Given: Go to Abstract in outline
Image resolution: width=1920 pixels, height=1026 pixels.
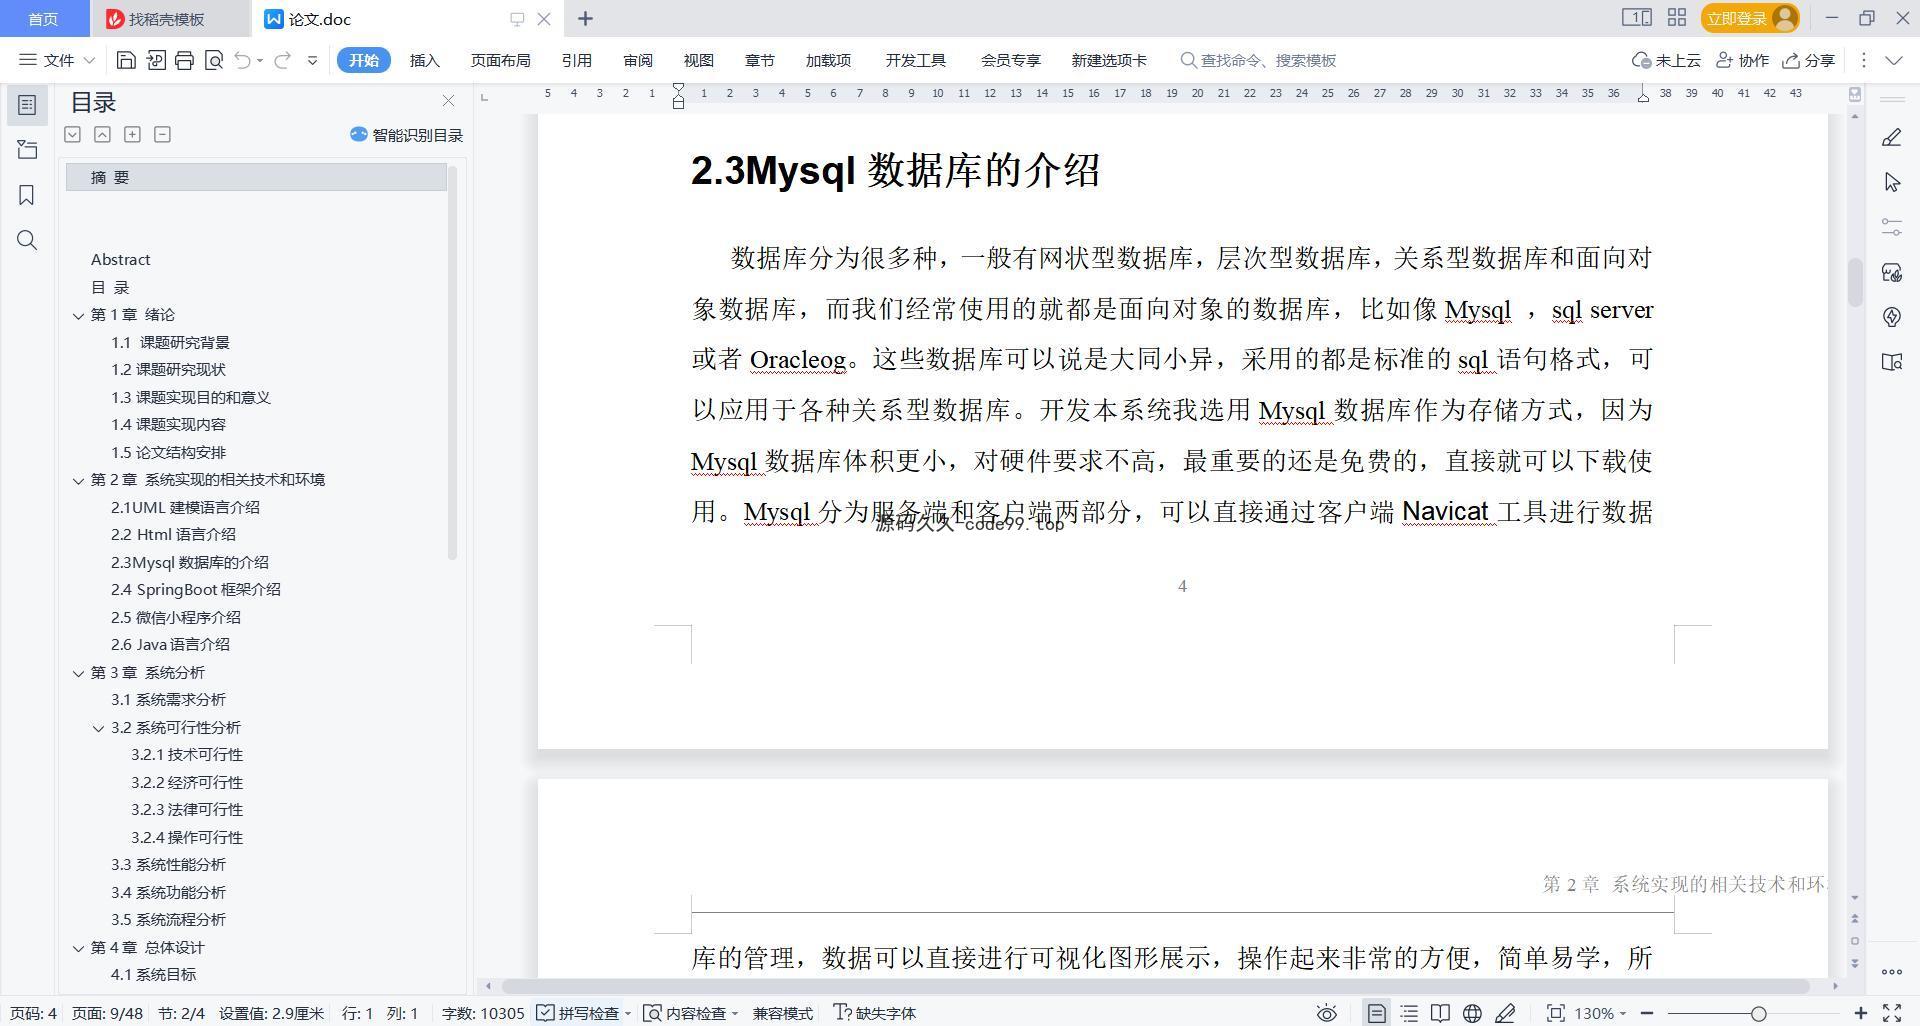Looking at the screenshot, I should pyautogui.click(x=120, y=260).
